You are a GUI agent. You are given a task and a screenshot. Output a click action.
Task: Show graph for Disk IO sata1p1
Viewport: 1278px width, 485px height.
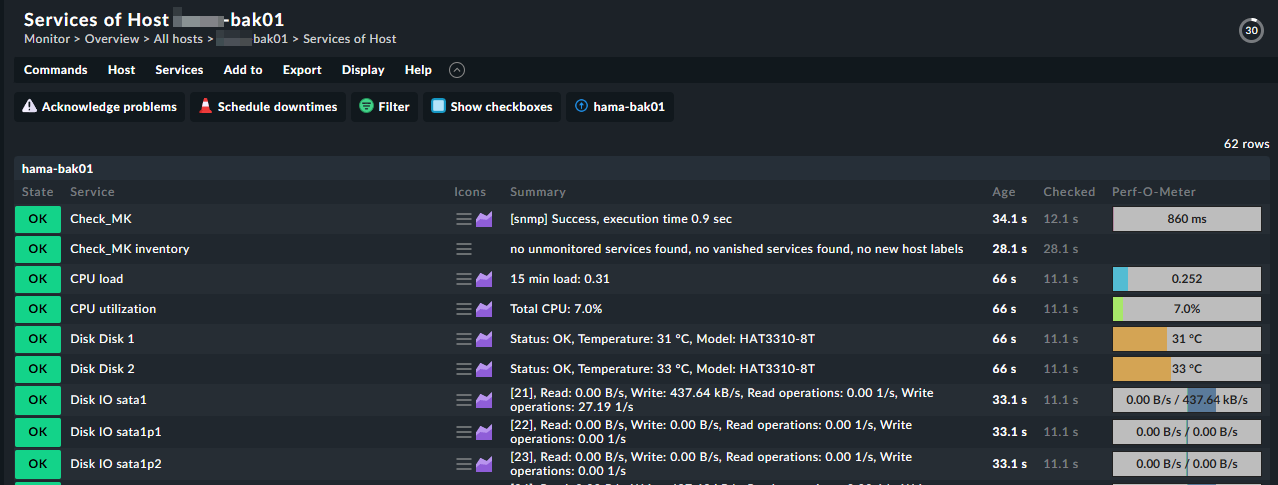coord(484,432)
